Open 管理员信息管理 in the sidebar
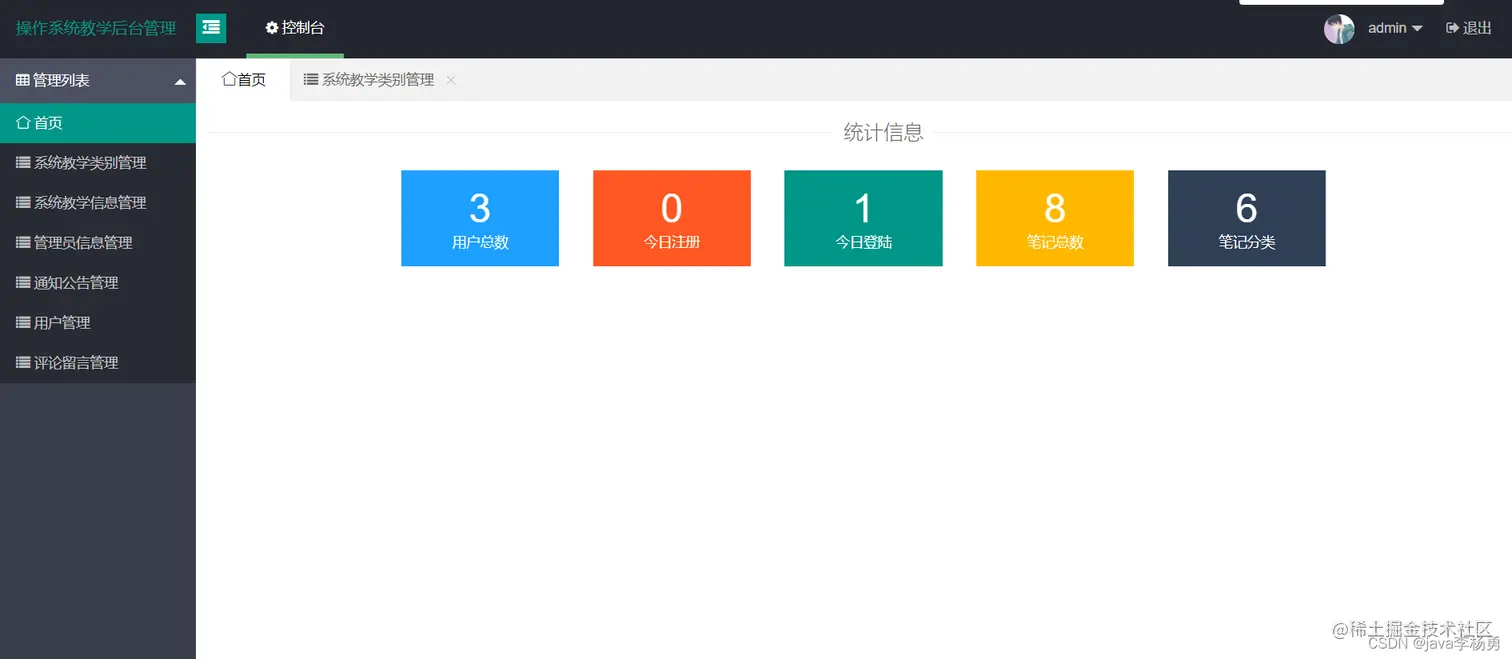 (98, 243)
